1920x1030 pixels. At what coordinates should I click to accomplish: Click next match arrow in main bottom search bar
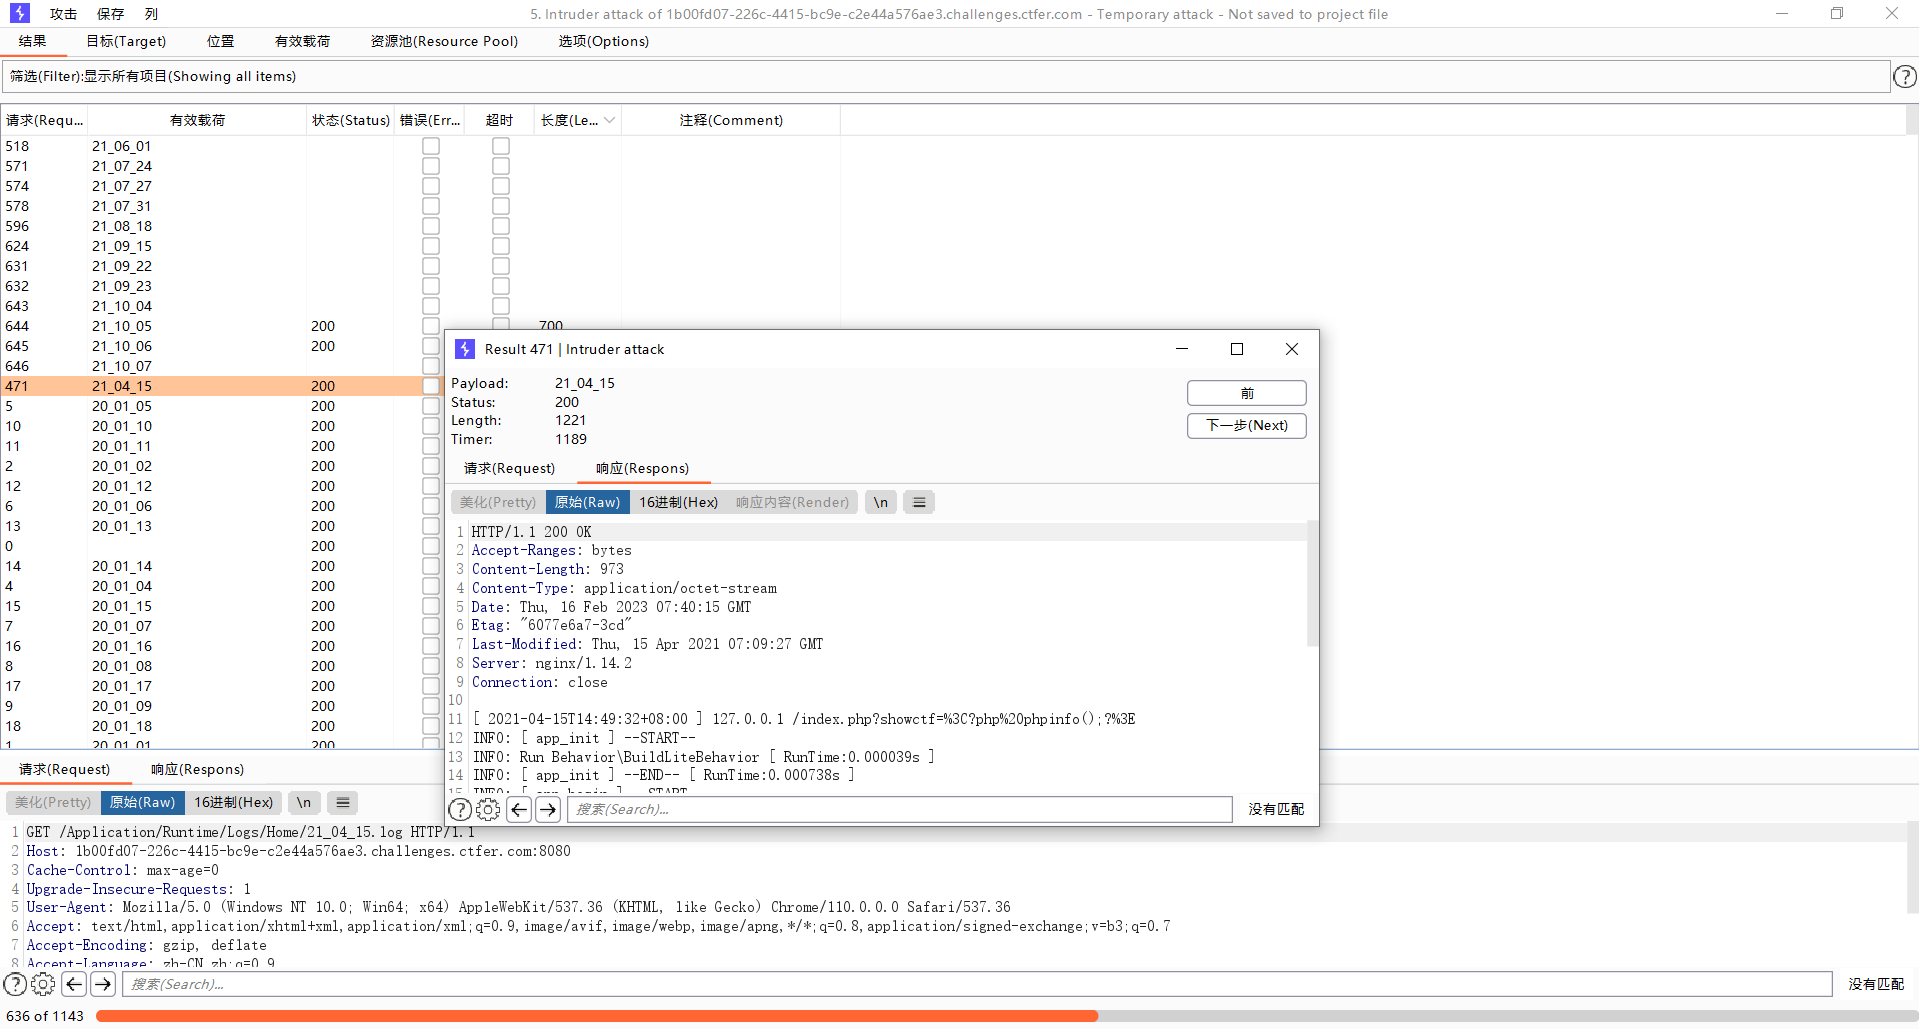click(x=103, y=984)
